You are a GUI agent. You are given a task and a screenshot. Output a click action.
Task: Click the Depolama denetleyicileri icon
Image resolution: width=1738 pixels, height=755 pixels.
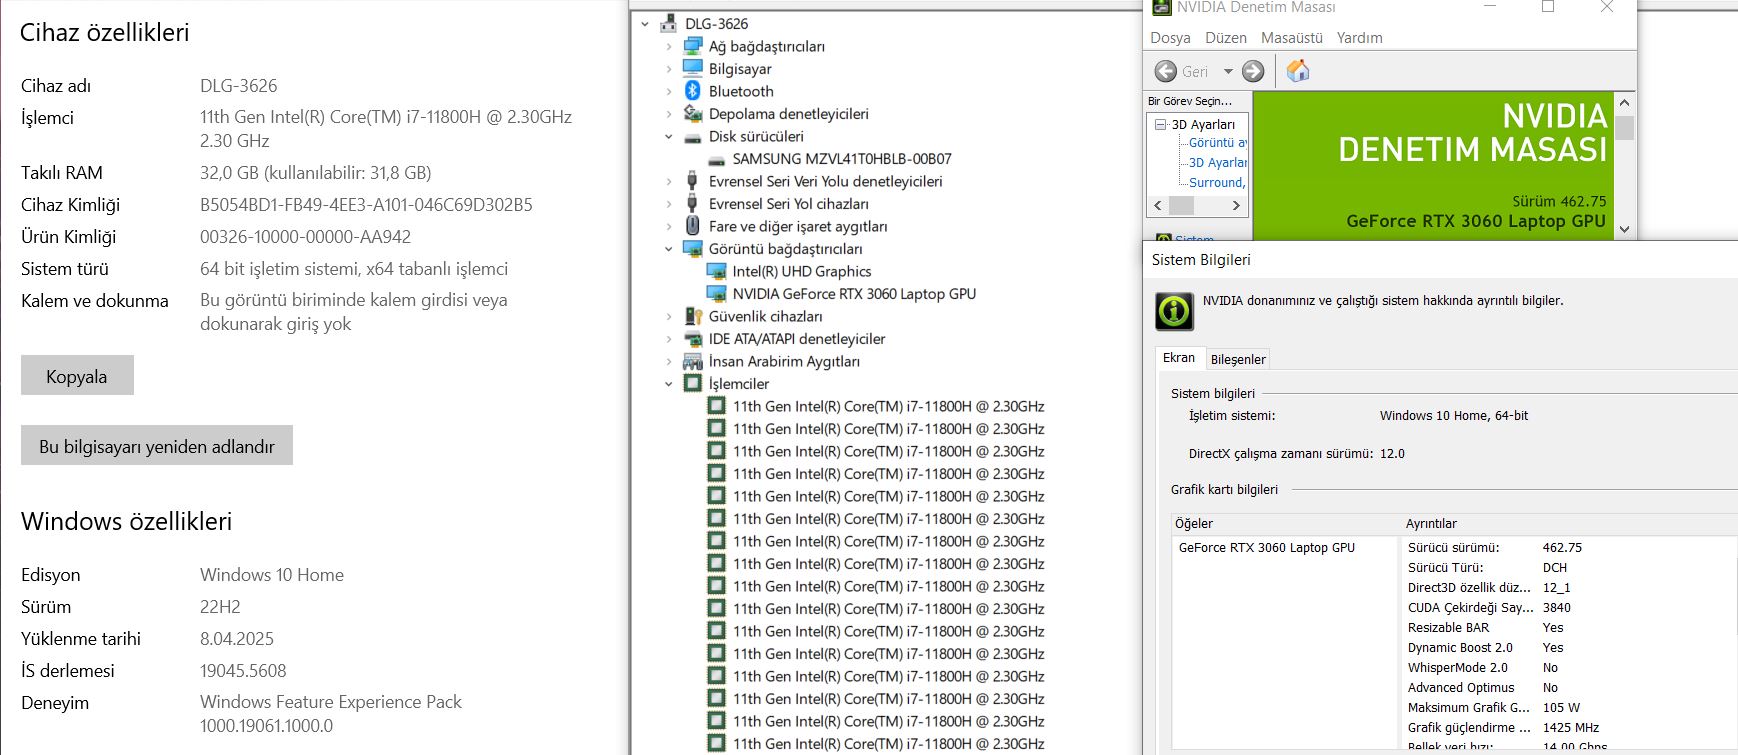(x=693, y=113)
